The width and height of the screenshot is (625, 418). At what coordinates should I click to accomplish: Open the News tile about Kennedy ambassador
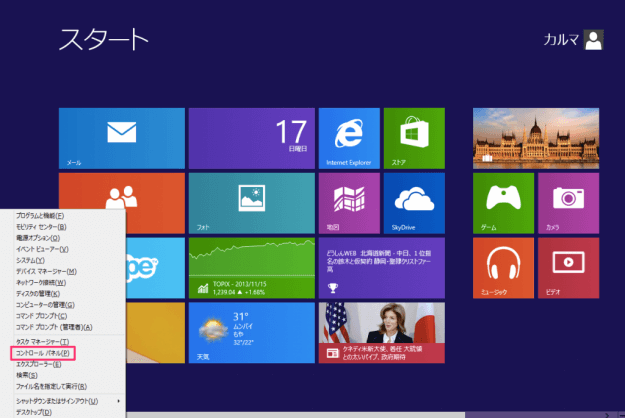tap(382, 333)
